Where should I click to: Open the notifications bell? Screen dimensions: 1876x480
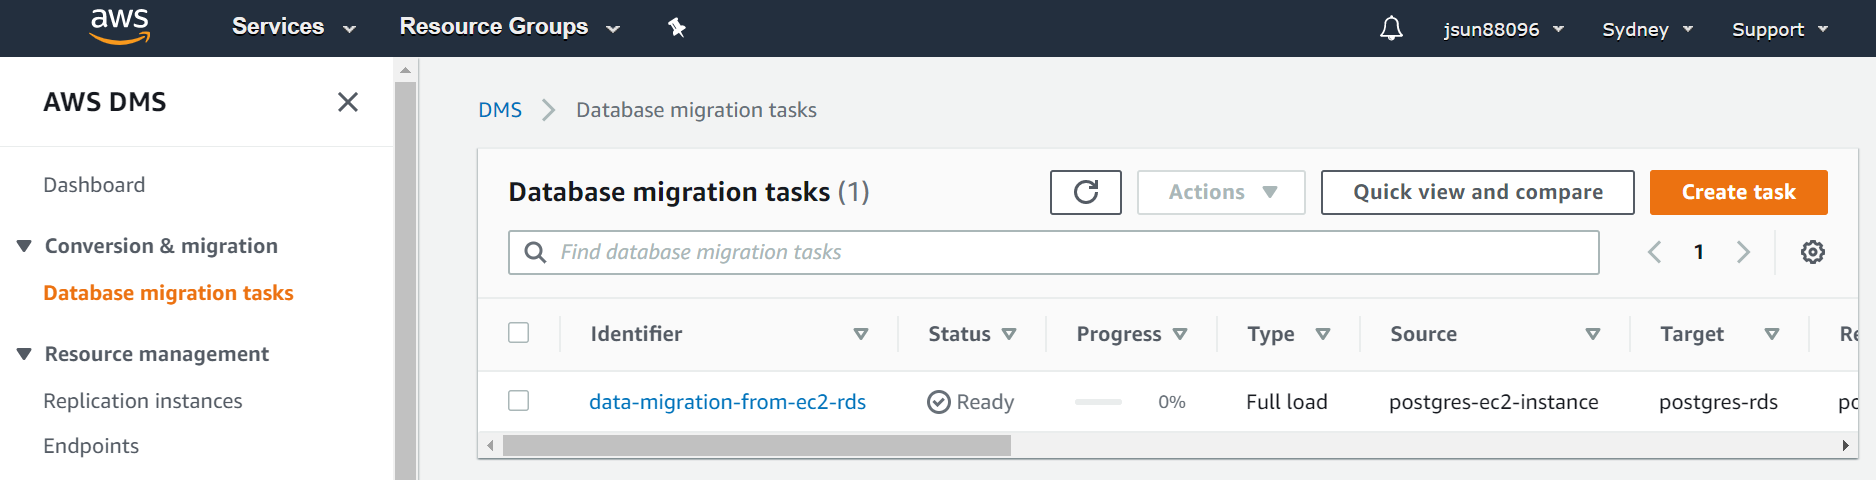pyautogui.click(x=1391, y=28)
